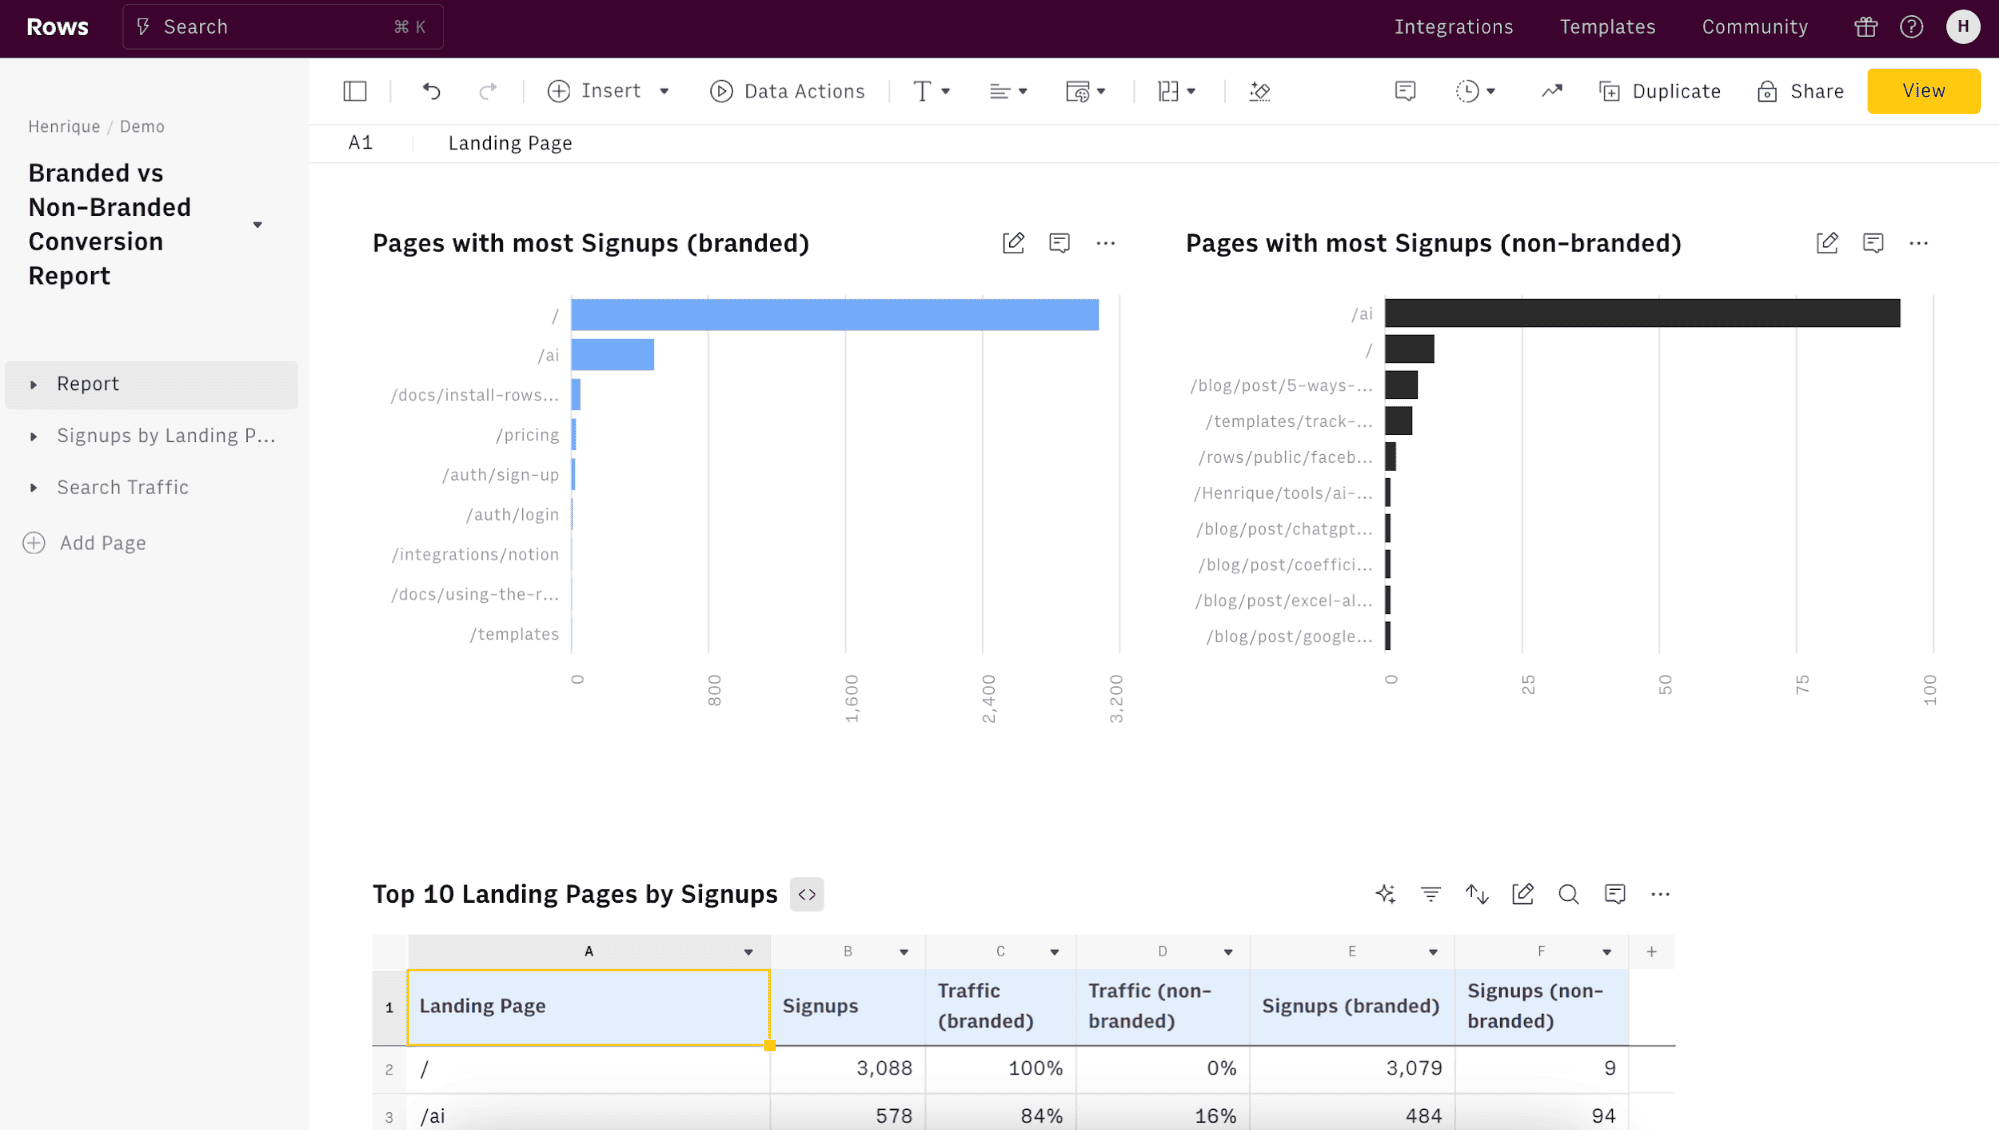
Task: Click the comment icon on branded chart
Action: tap(1060, 243)
